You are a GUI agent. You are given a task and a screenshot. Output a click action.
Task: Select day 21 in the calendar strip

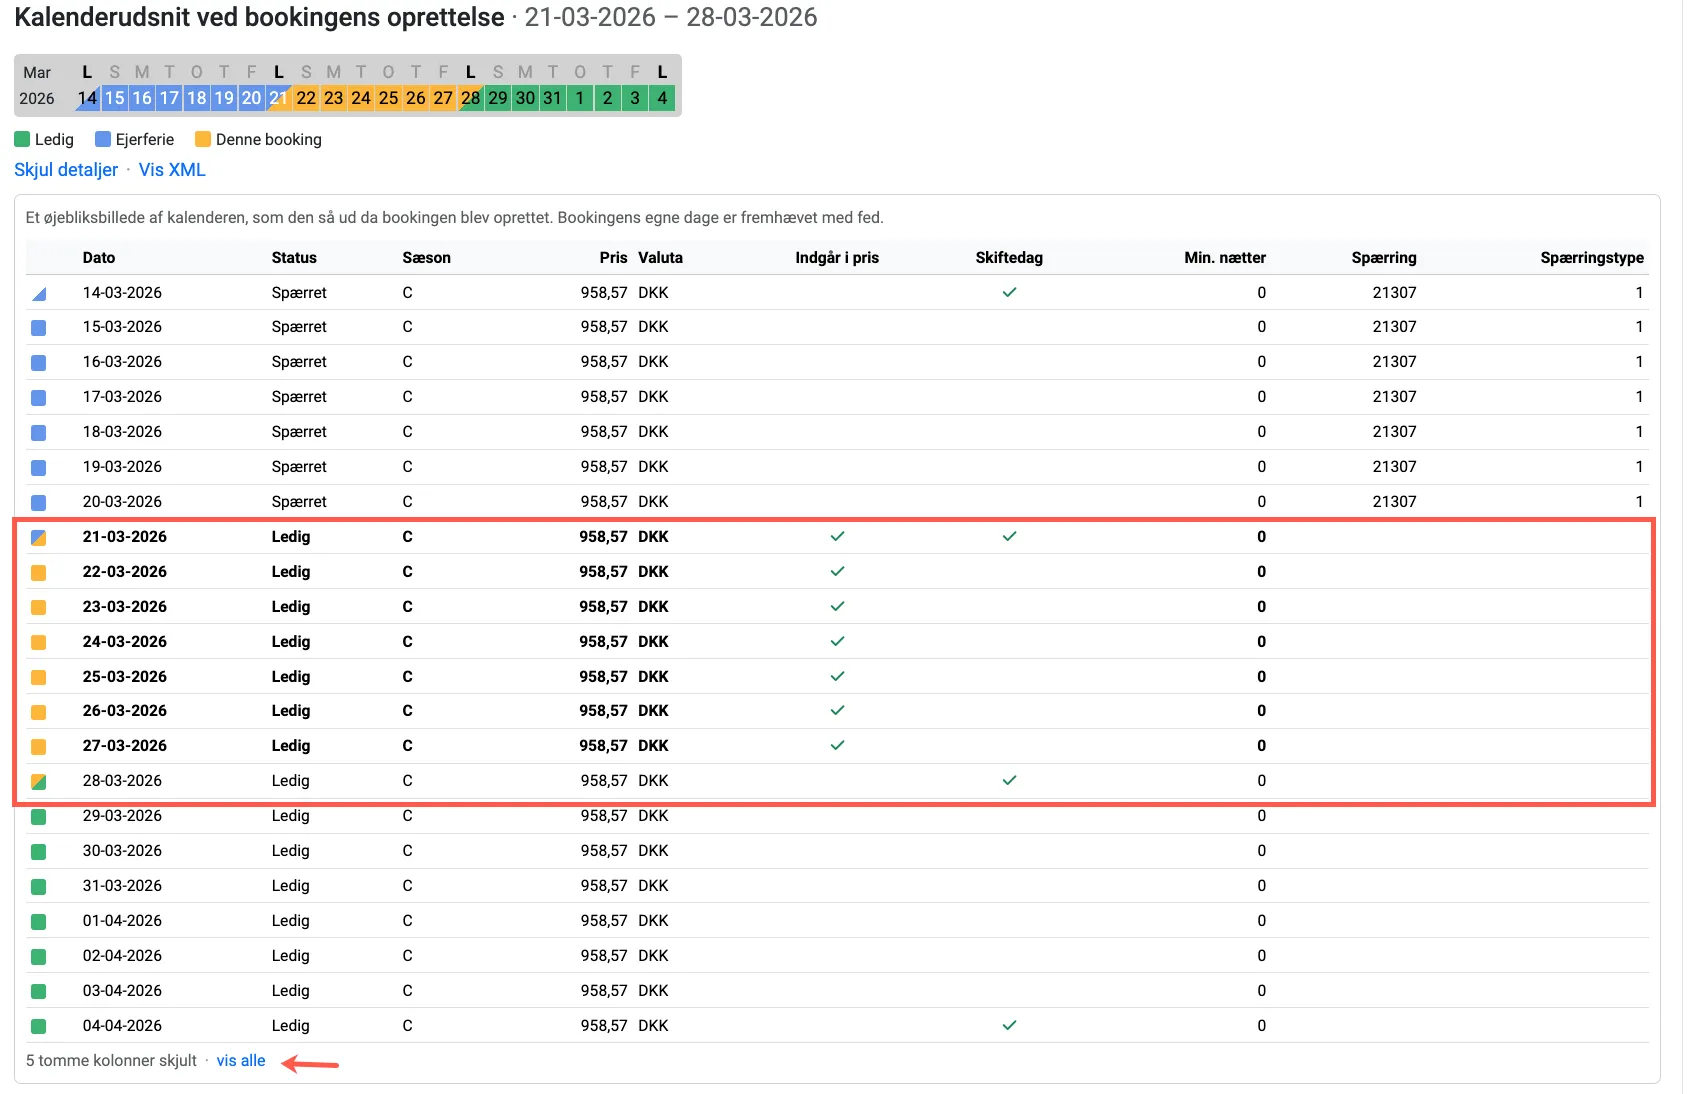tap(278, 98)
